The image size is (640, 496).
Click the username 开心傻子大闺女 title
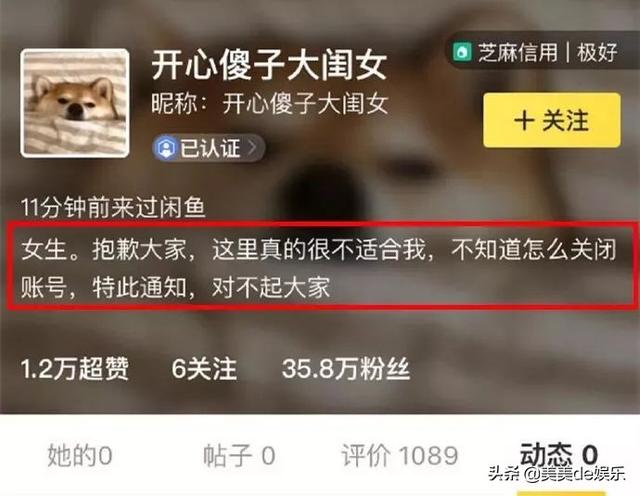pos(269,65)
